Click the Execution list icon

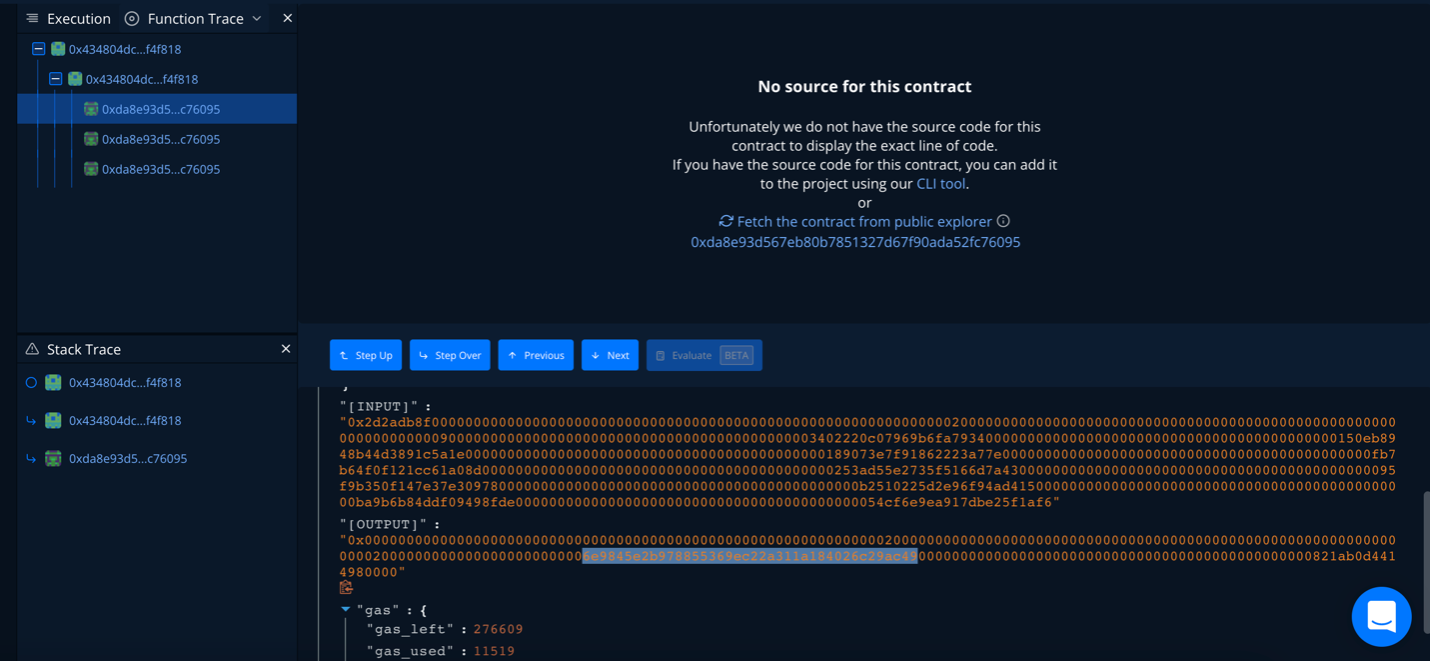click(x=31, y=18)
